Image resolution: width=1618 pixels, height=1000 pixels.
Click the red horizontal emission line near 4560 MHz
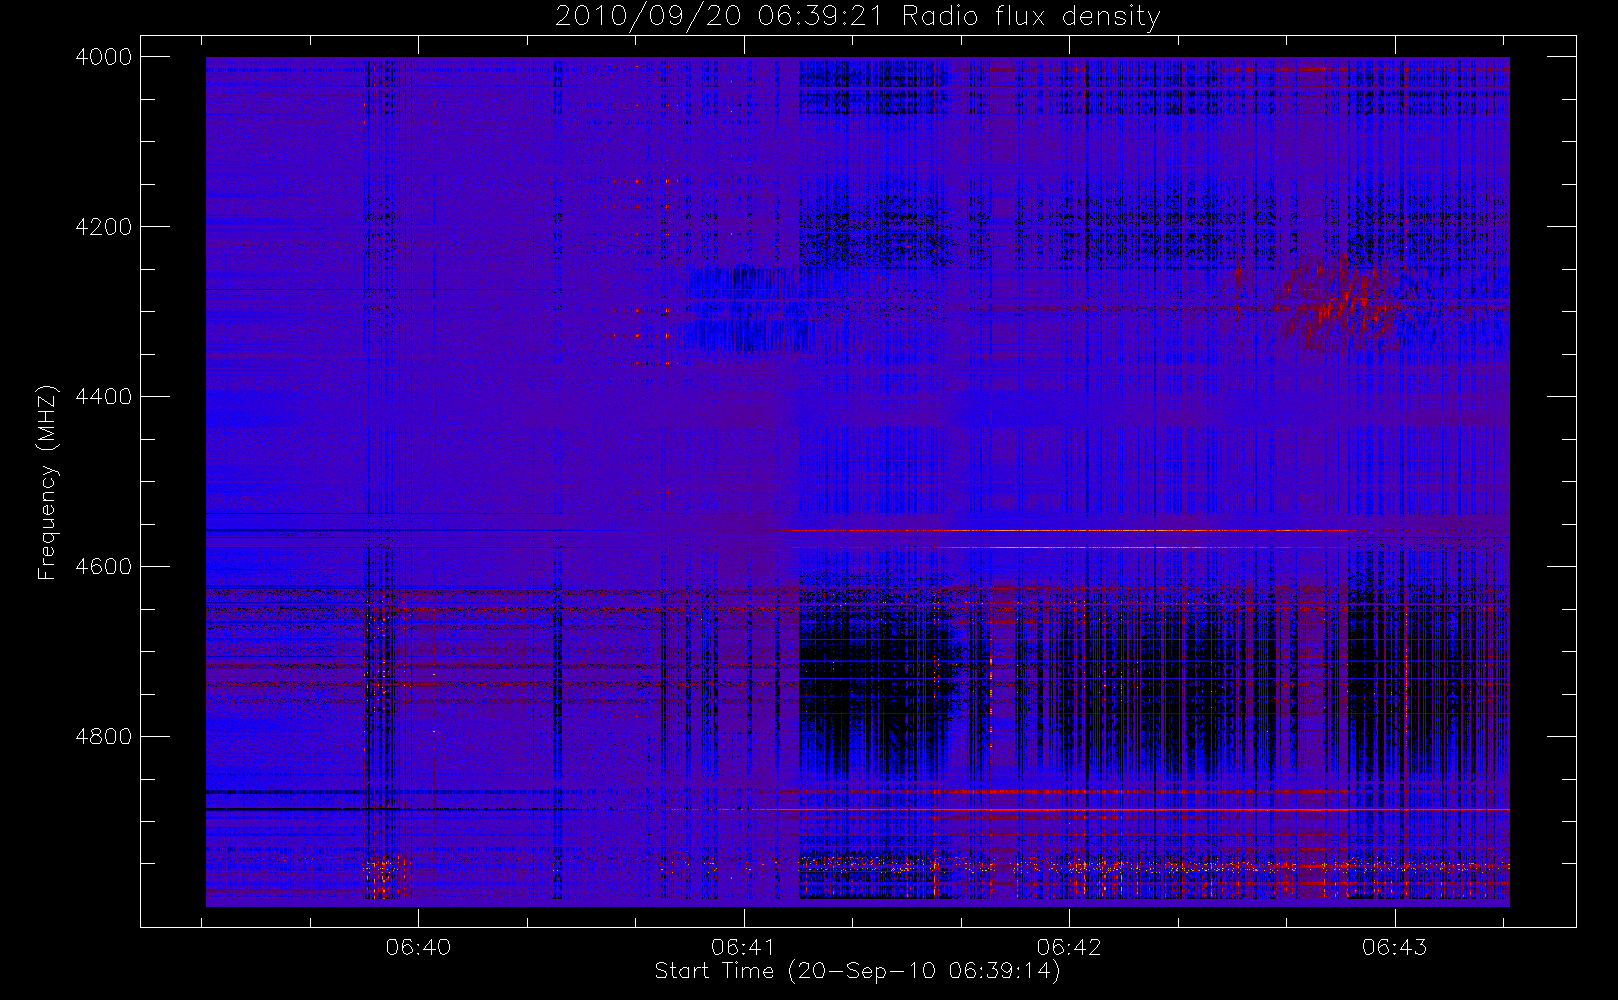(1070, 531)
